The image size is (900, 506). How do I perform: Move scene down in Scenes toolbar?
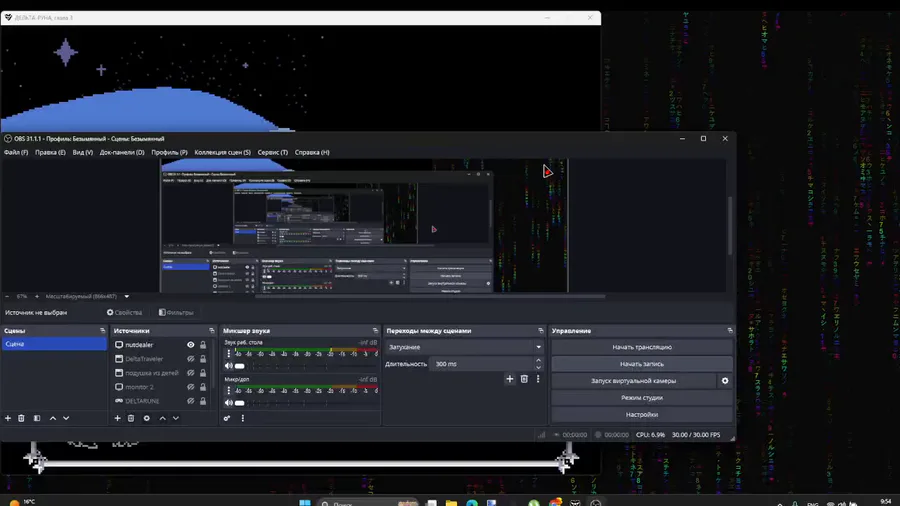coord(66,418)
